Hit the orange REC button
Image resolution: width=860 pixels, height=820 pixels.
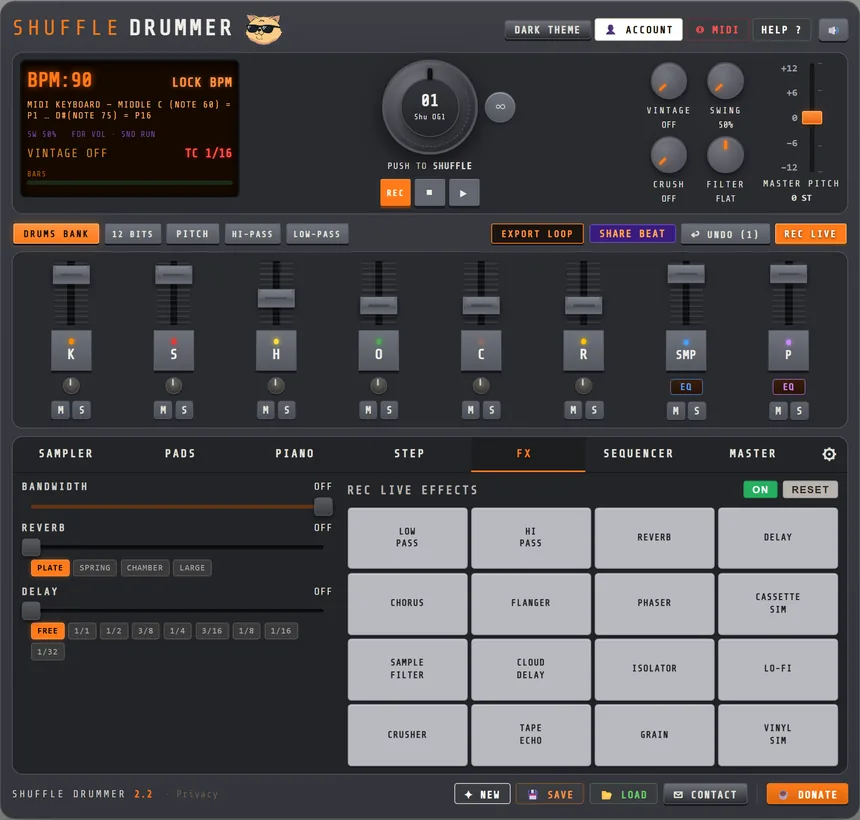tap(395, 193)
